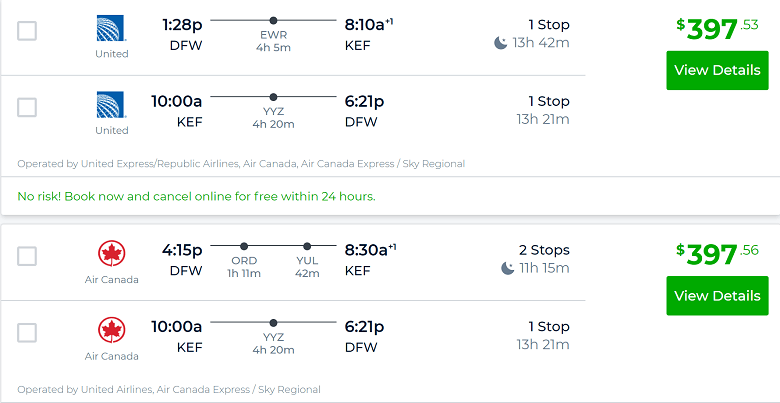This screenshot has width=780, height=403.
Task: Click United logo on DFW departure flight
Action: point(111,28)
